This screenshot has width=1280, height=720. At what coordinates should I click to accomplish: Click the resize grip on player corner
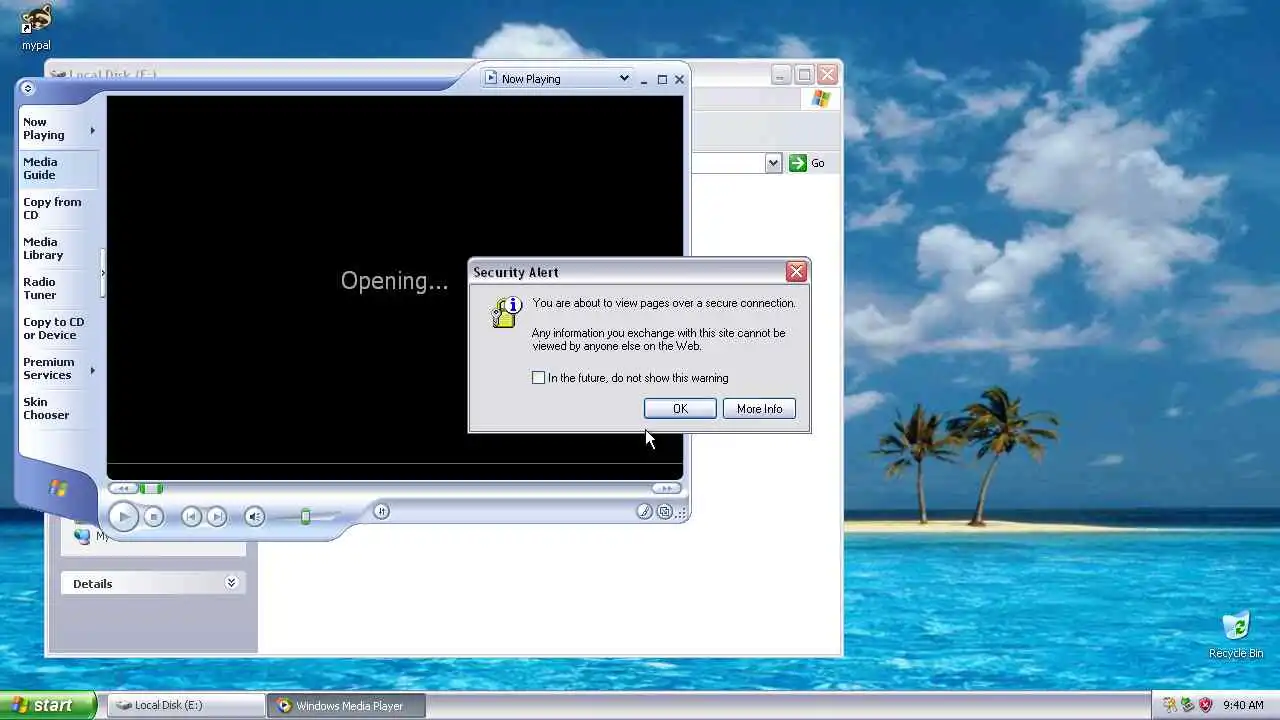click(x=682, y=512)
